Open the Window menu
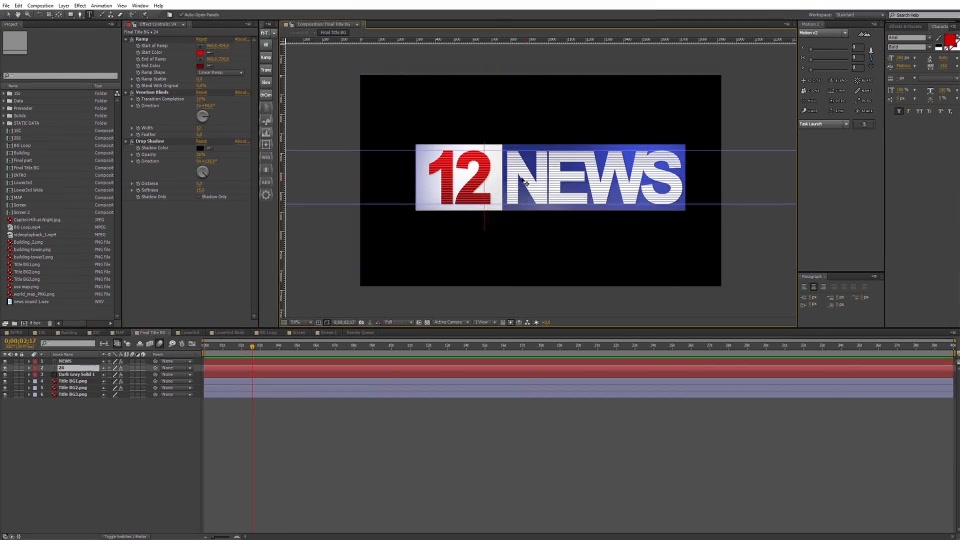Viewport: 960px width, 540px height. tap(140, 6)
